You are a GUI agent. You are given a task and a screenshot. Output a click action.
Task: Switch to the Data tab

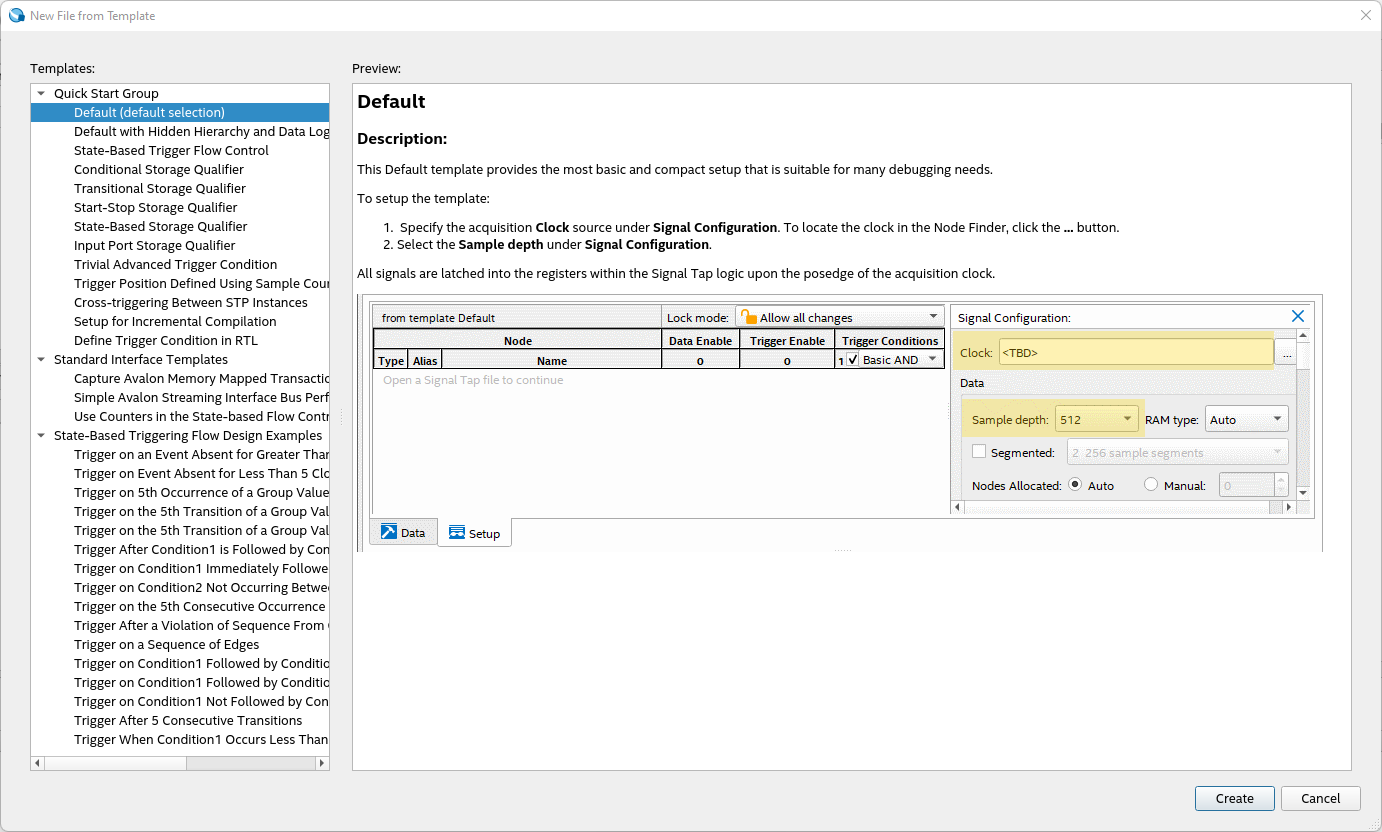click(x=403, y=533)
